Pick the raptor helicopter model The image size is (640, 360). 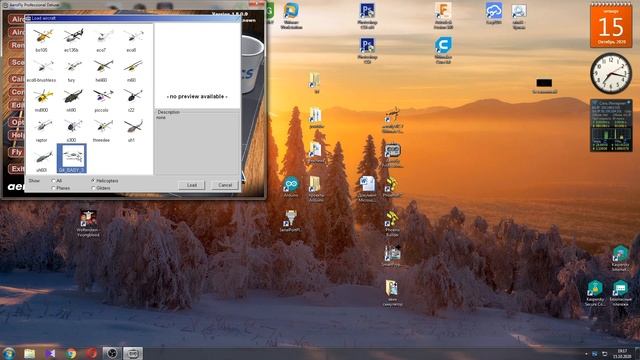(42, 130)
